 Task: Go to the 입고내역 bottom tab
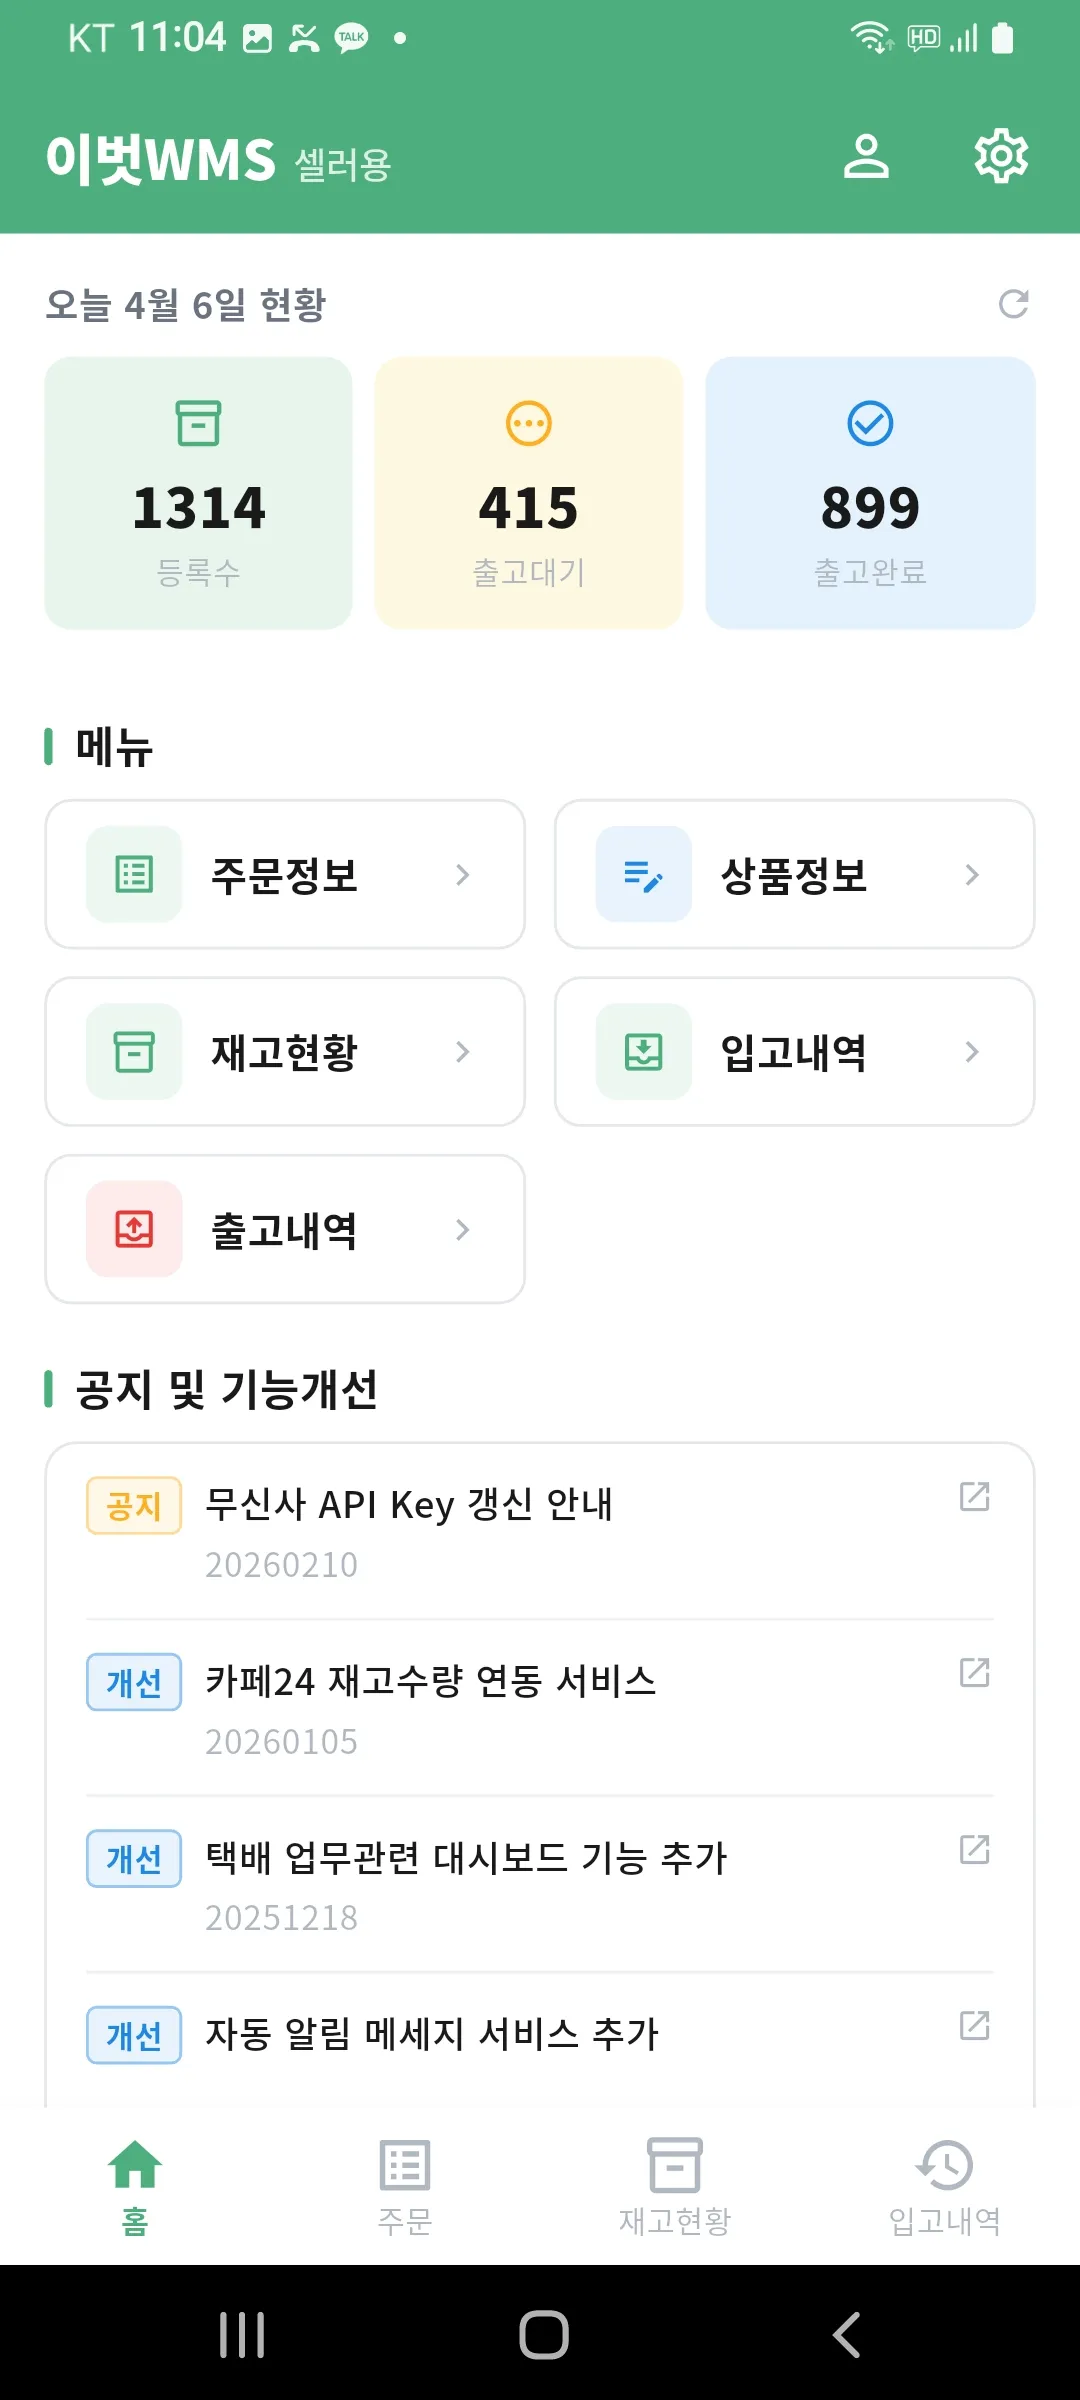click(945, 2186)
